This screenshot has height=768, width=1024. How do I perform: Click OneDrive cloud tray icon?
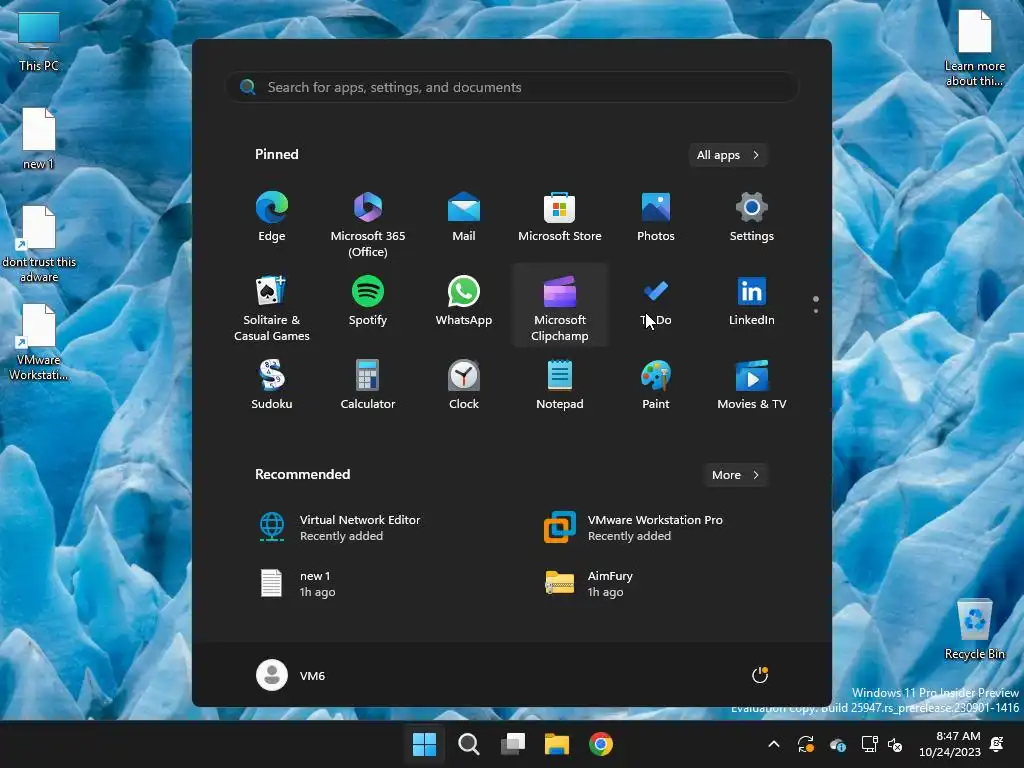(838, 744)
